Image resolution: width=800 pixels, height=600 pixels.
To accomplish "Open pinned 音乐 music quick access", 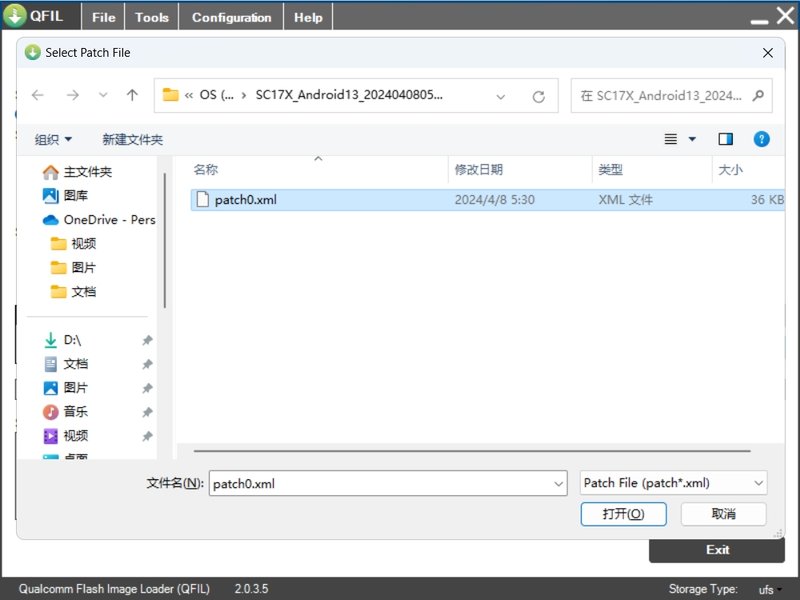I will (x=66, y=412).
